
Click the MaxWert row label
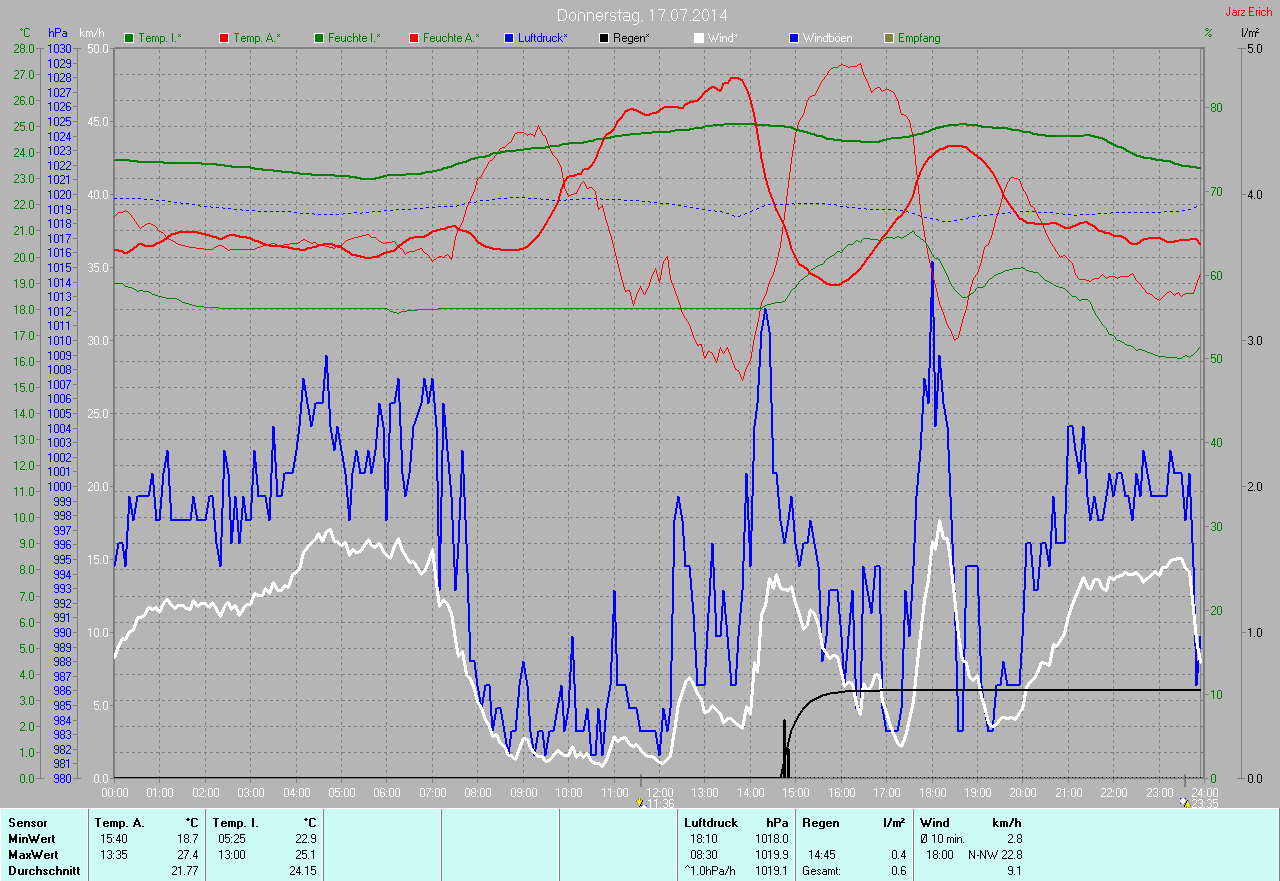[32, 855]
